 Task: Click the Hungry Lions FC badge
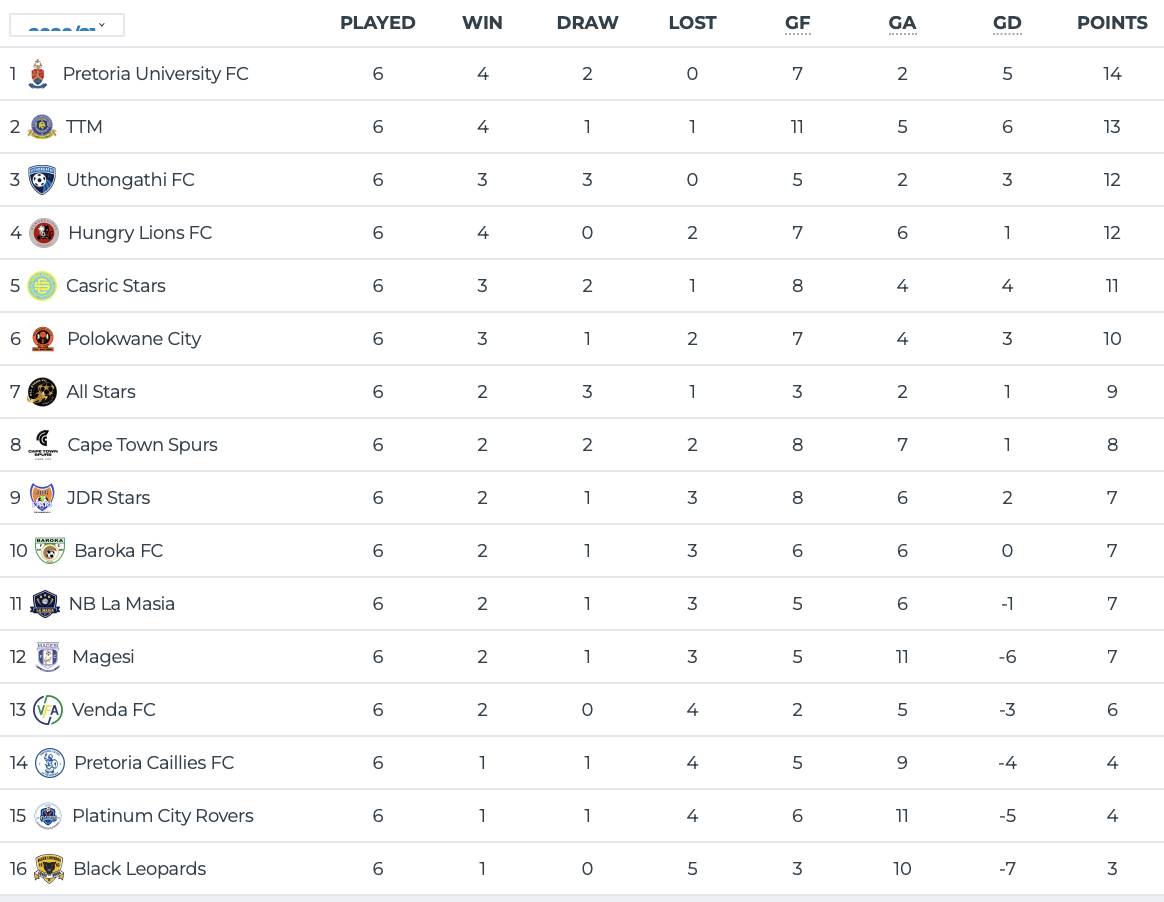coord(44,233)
